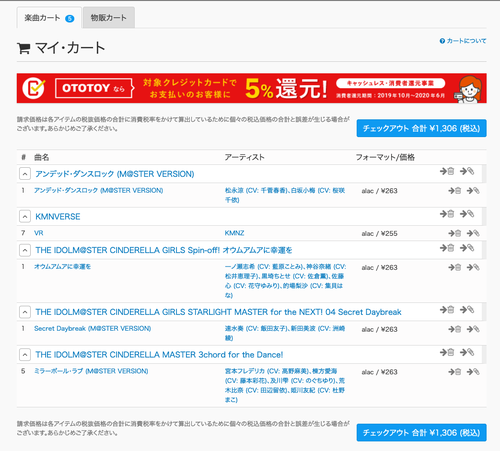The height and width of the screenshot is (451, 500).
Task: Clip the KMNVERSE album with paperclip icon
Action: tap(467, 214)
